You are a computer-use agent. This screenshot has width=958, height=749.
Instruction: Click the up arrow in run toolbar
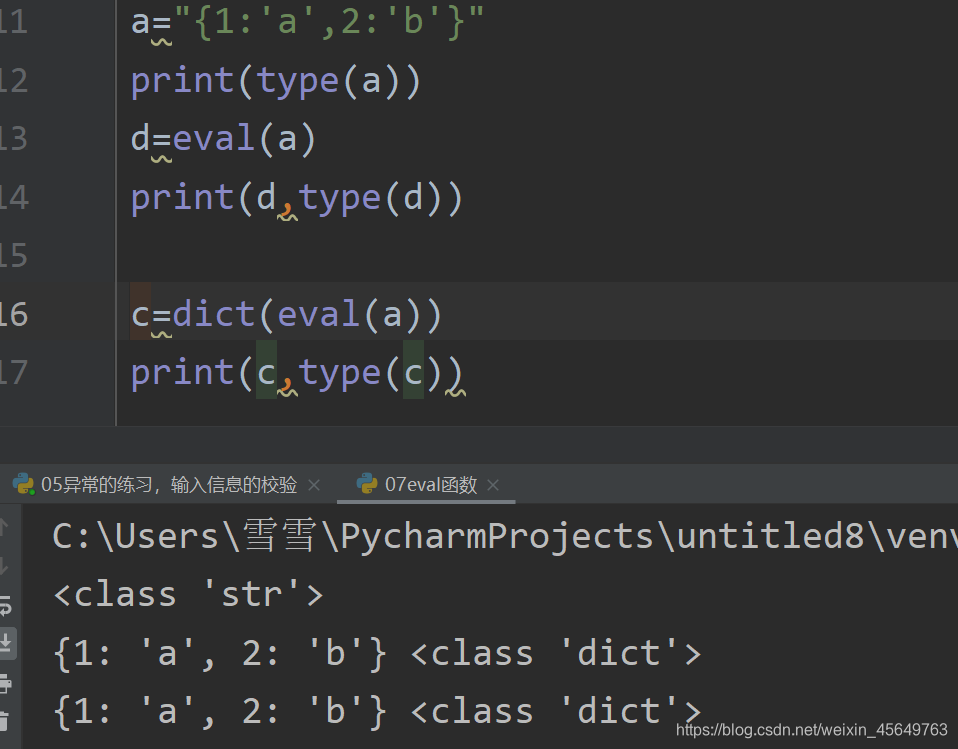[4, 527]
